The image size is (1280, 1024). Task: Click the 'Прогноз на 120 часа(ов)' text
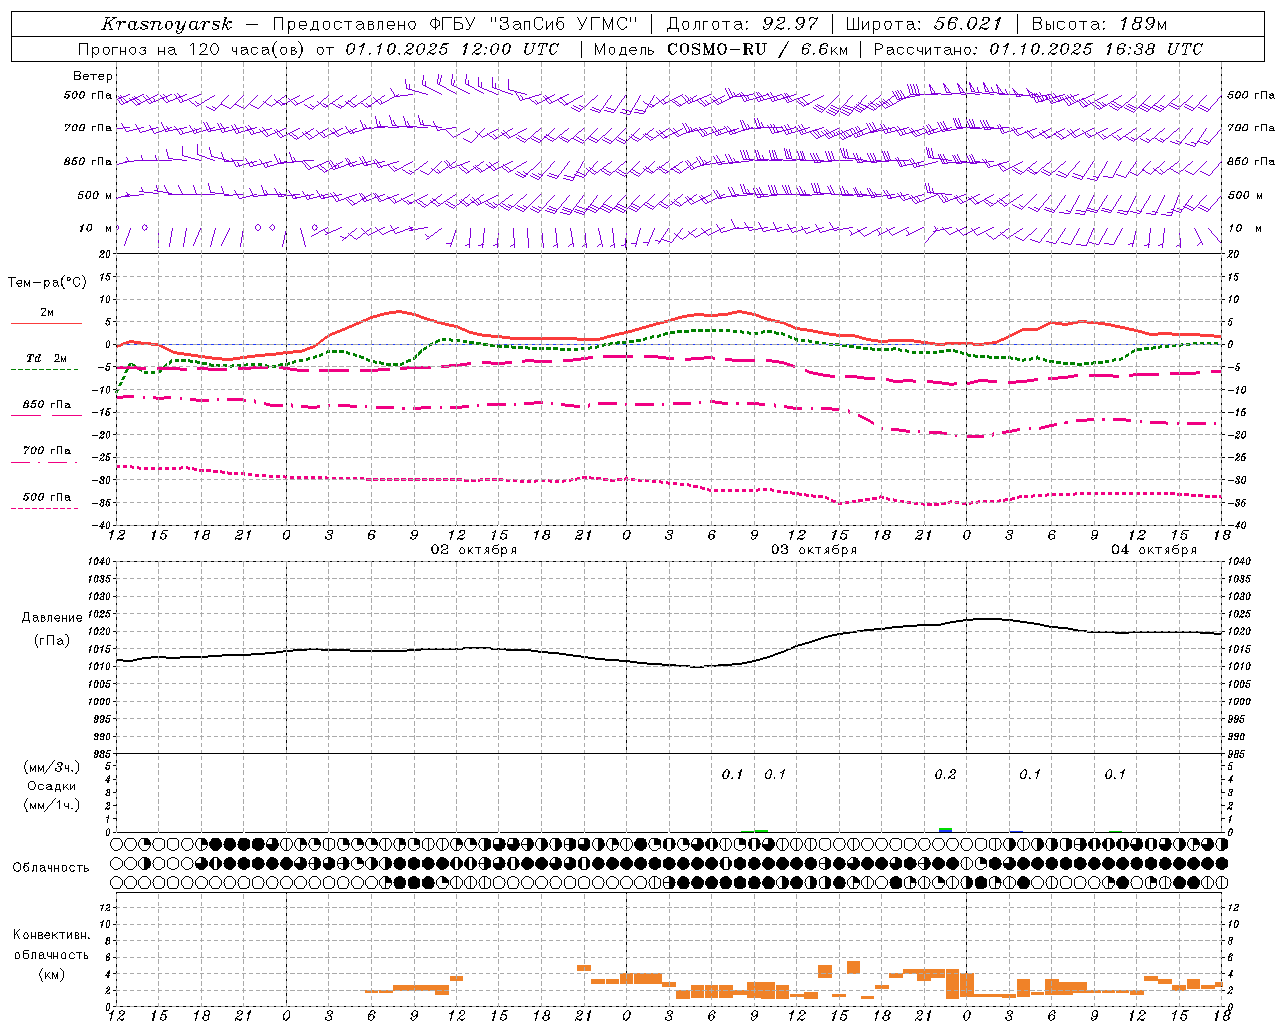tap(192, 49)
